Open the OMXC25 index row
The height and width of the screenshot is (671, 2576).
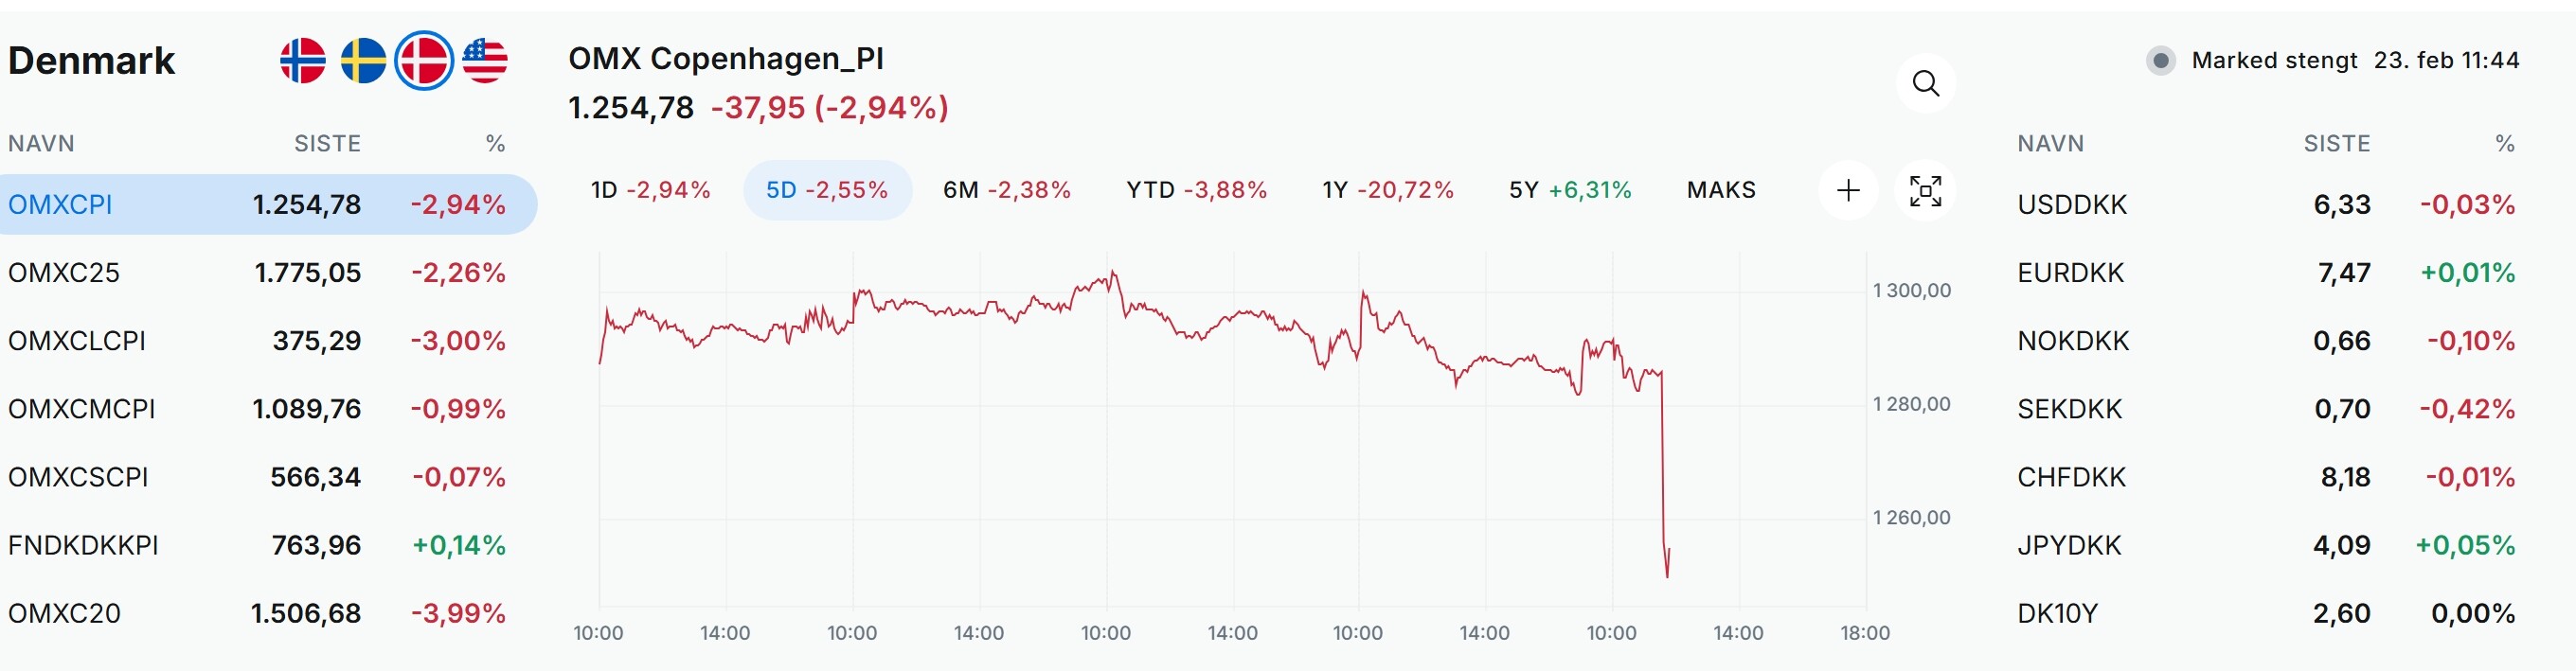coord(64,273)
